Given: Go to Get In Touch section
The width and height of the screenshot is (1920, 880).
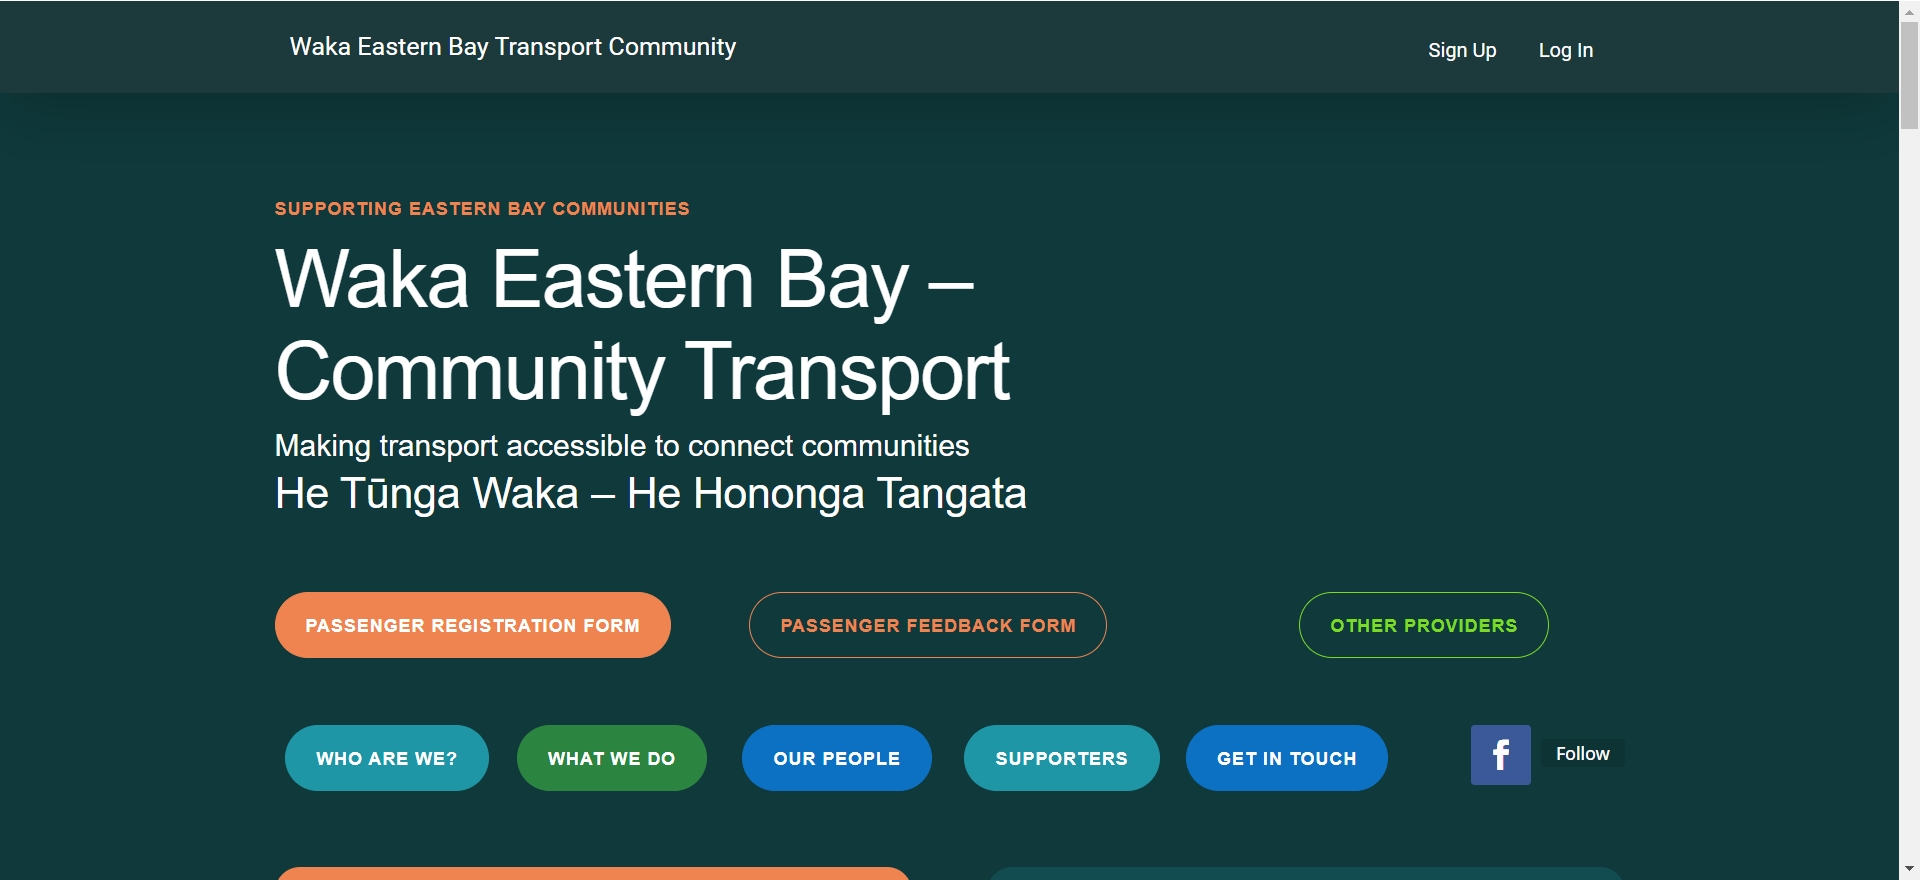Looking at the screenshot, I should (x=1286, y=758).
